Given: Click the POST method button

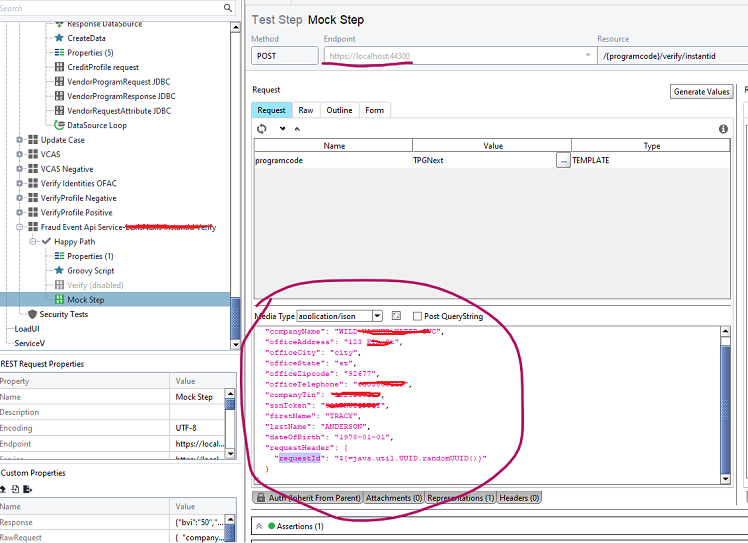Looking at the screenshot, I should (x=284, y=56).
